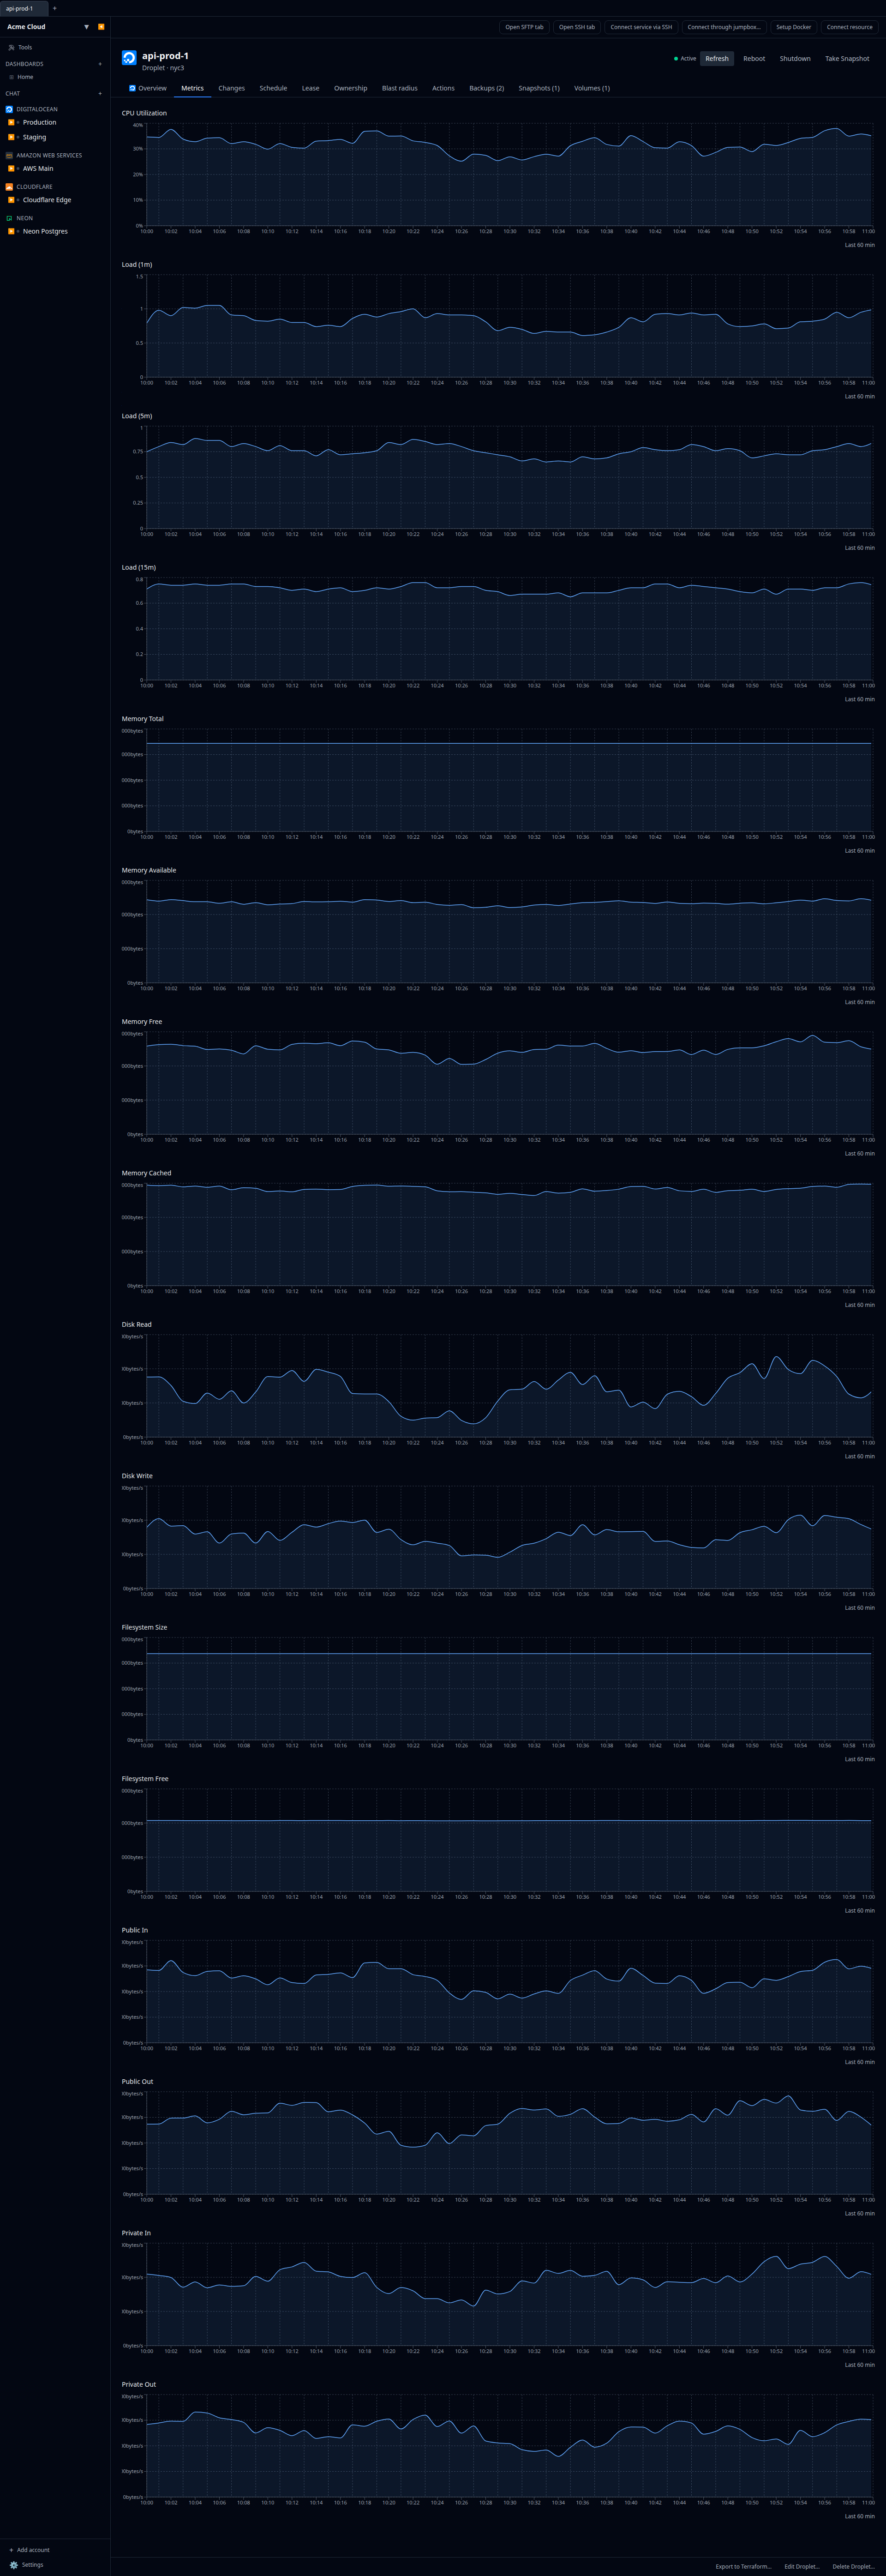Shutdown the api-prod-1 droplet
The height and width of the screenshot is (2576, 886).
pos(795,59)
